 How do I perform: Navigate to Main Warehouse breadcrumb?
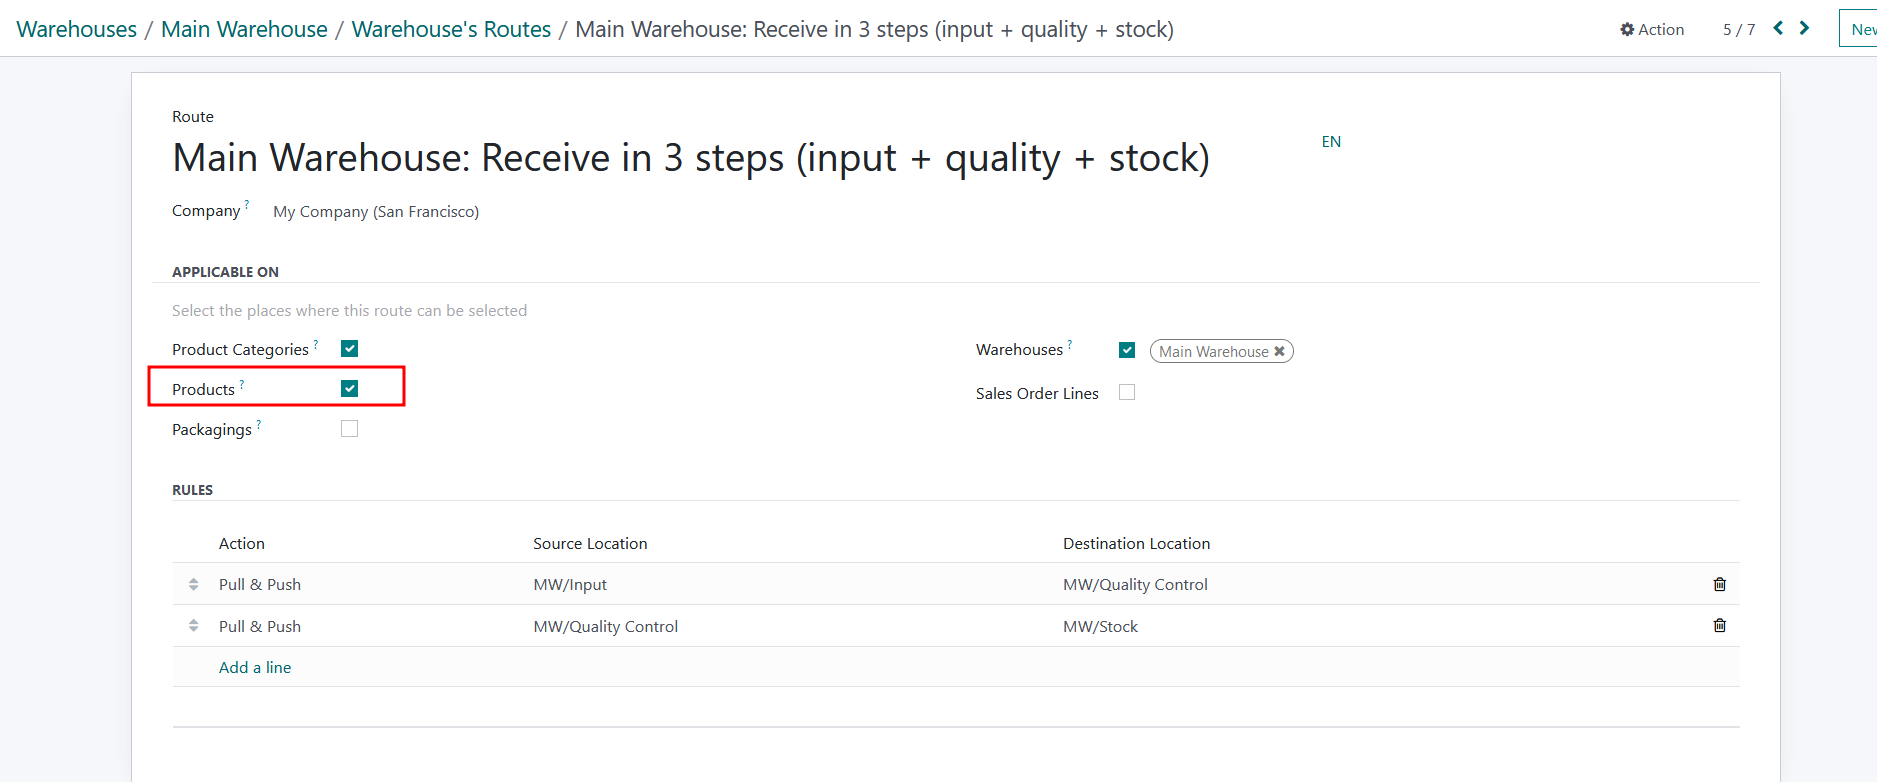click(x=244, y=30)
